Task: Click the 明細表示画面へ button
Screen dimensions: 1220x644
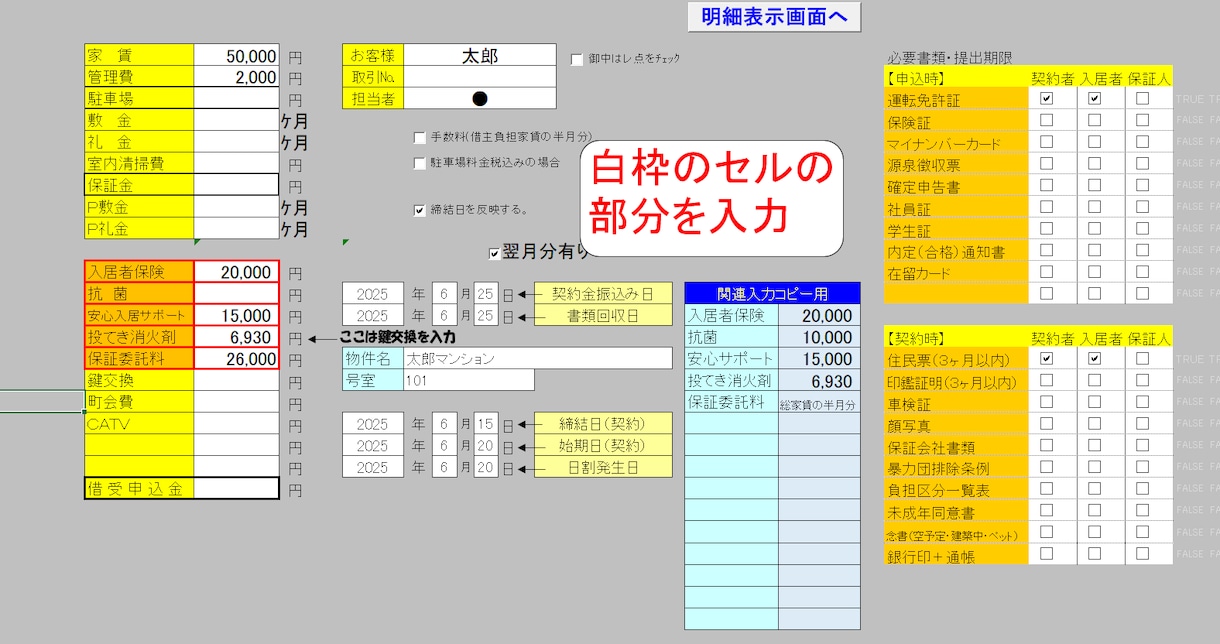Action: coord(774,16)
